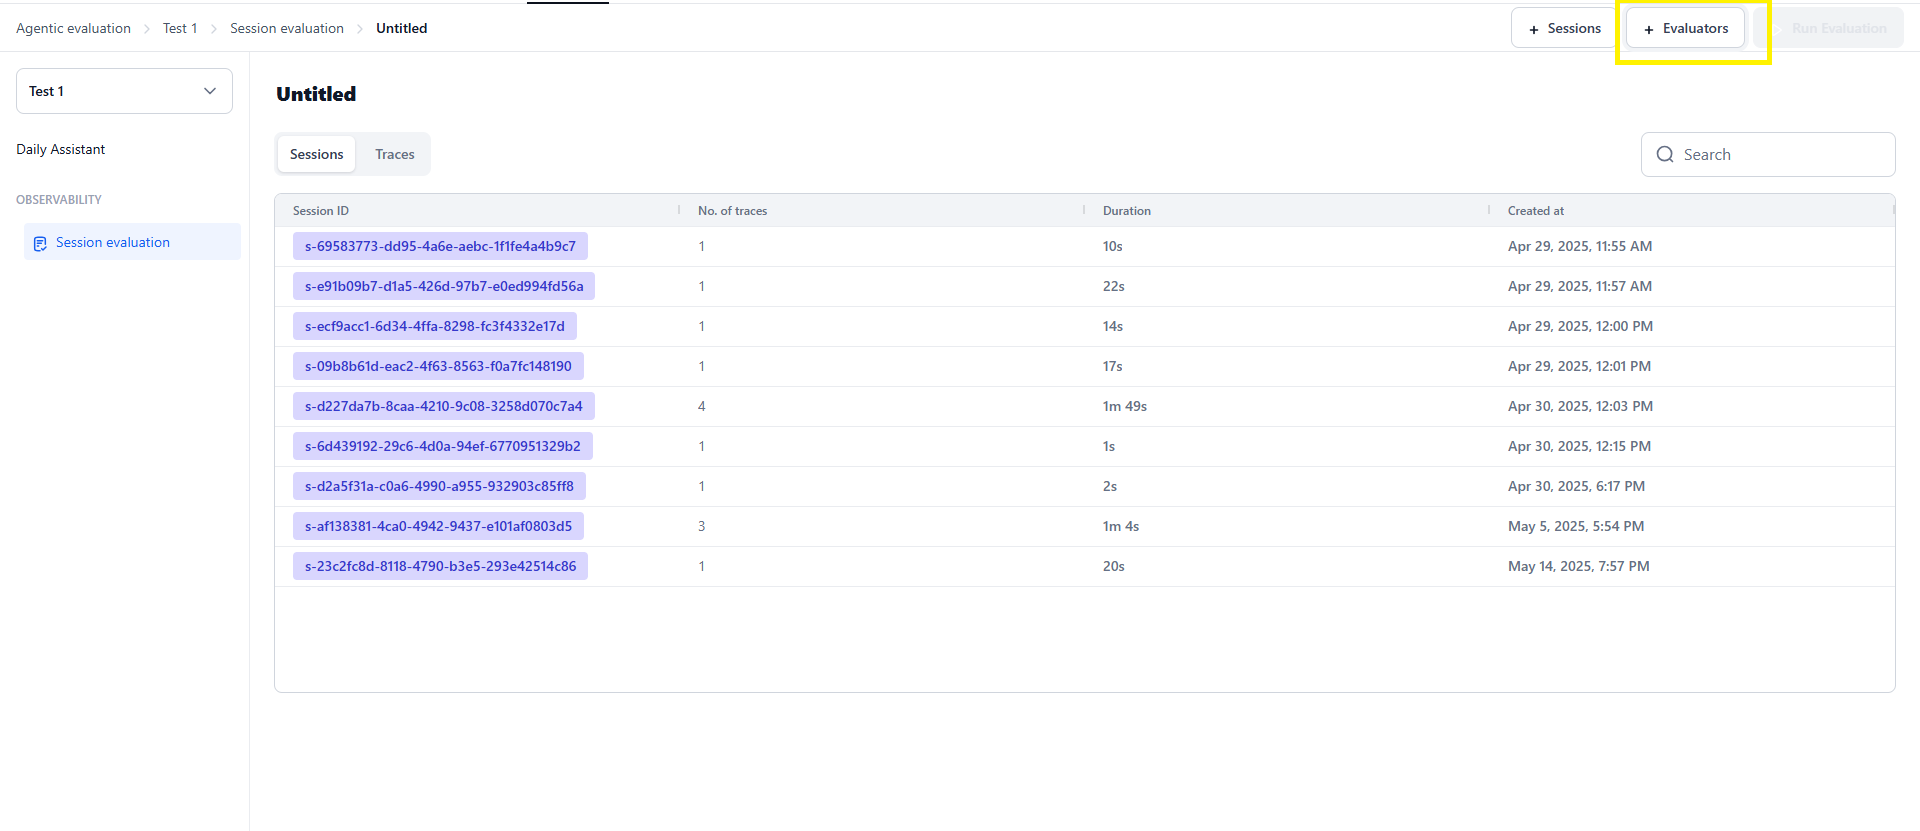This screenshot has height=831, width=1920.
Task: Sort by the Duration column header
Action: pos(1126,211)
